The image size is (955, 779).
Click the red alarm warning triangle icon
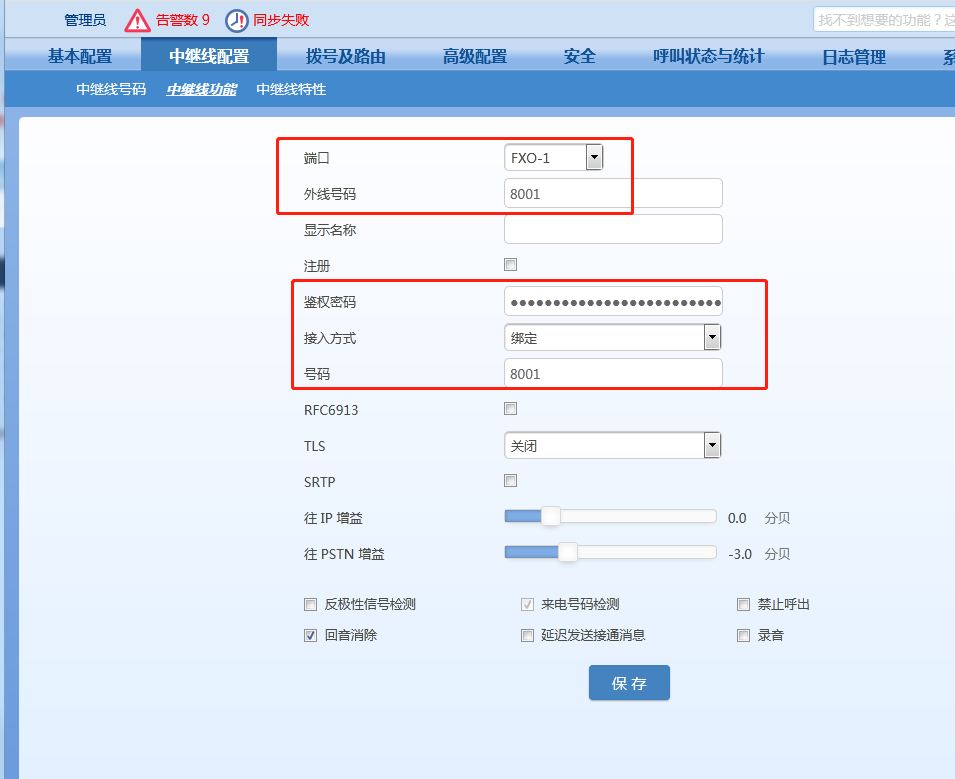click(137, 20)
